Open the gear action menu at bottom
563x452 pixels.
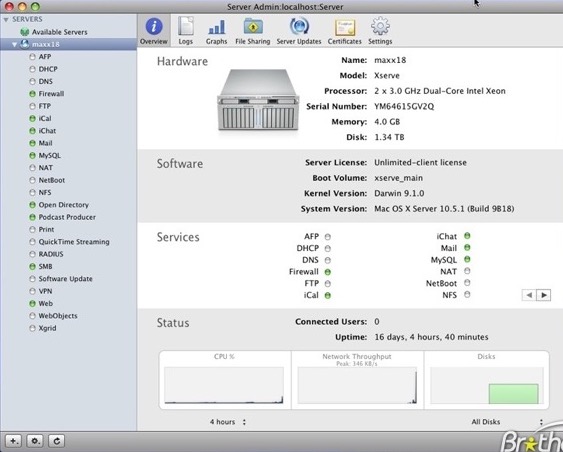pyautogui.click(x=35, y=441)
